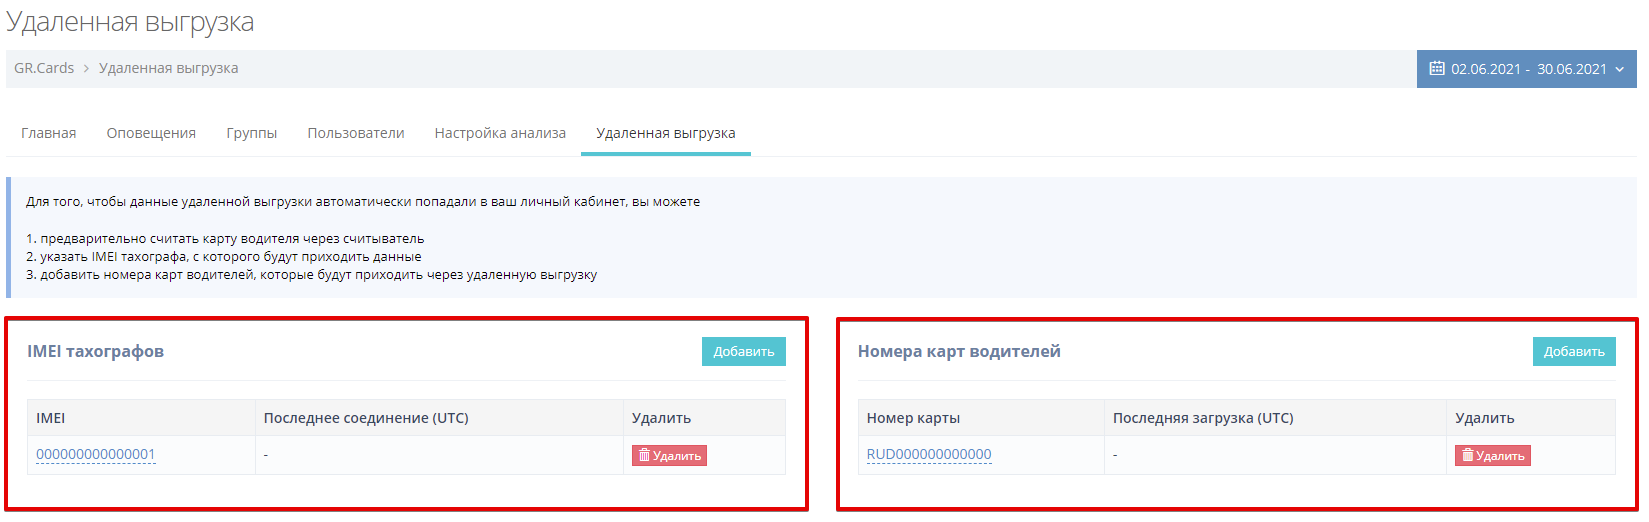Click the Последнее соединение (UTC) column header

[x=366, y=418]
